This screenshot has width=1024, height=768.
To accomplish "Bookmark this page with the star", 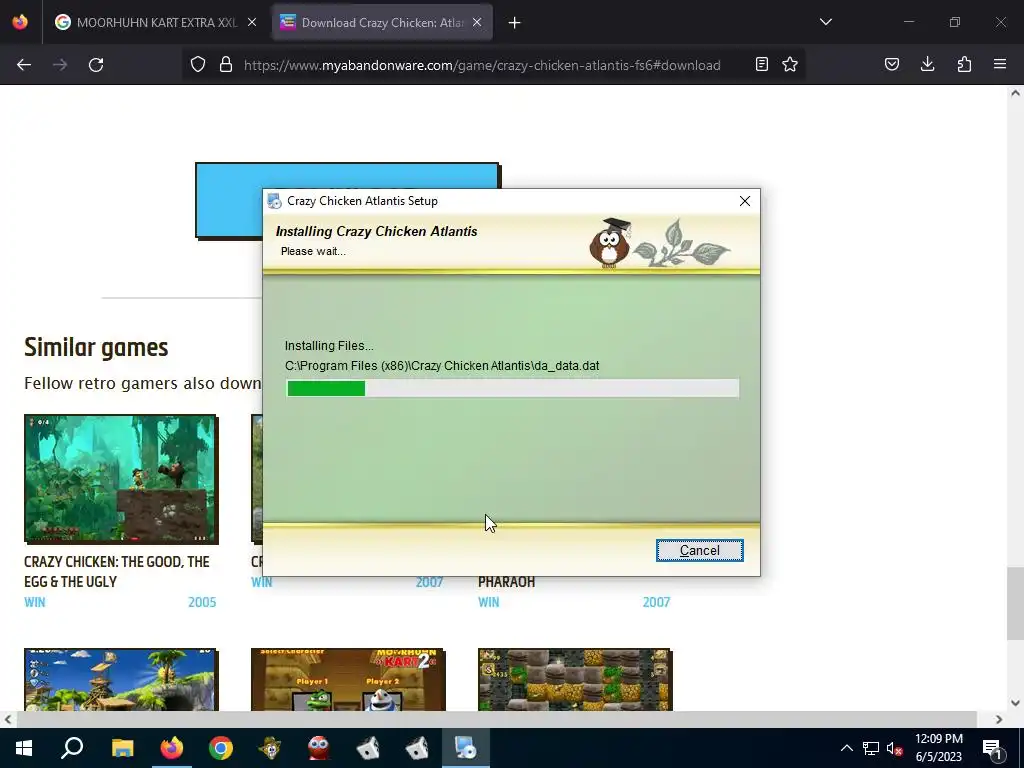I will coord(790,64).
